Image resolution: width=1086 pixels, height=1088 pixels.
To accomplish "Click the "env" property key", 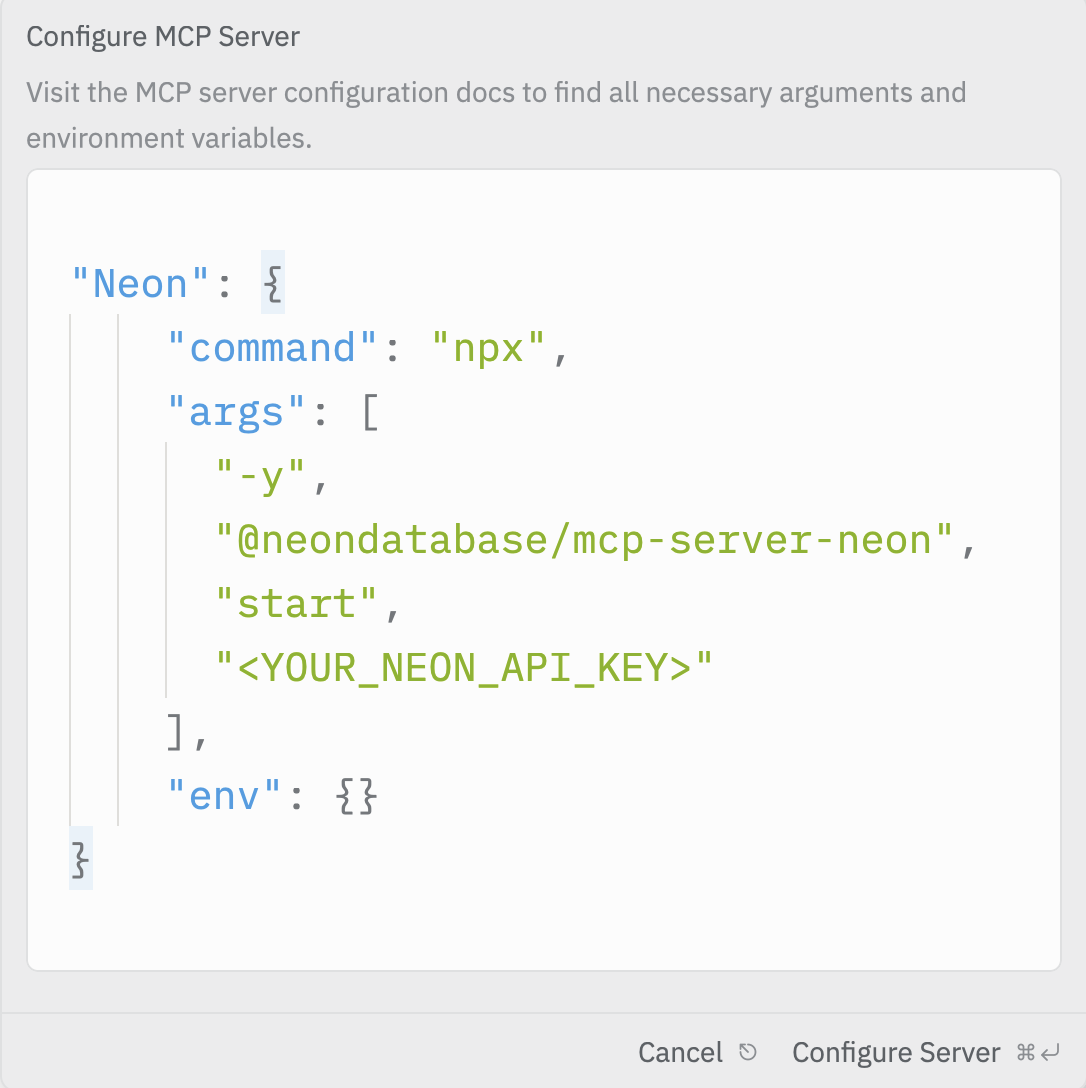I will pos(224,795).
